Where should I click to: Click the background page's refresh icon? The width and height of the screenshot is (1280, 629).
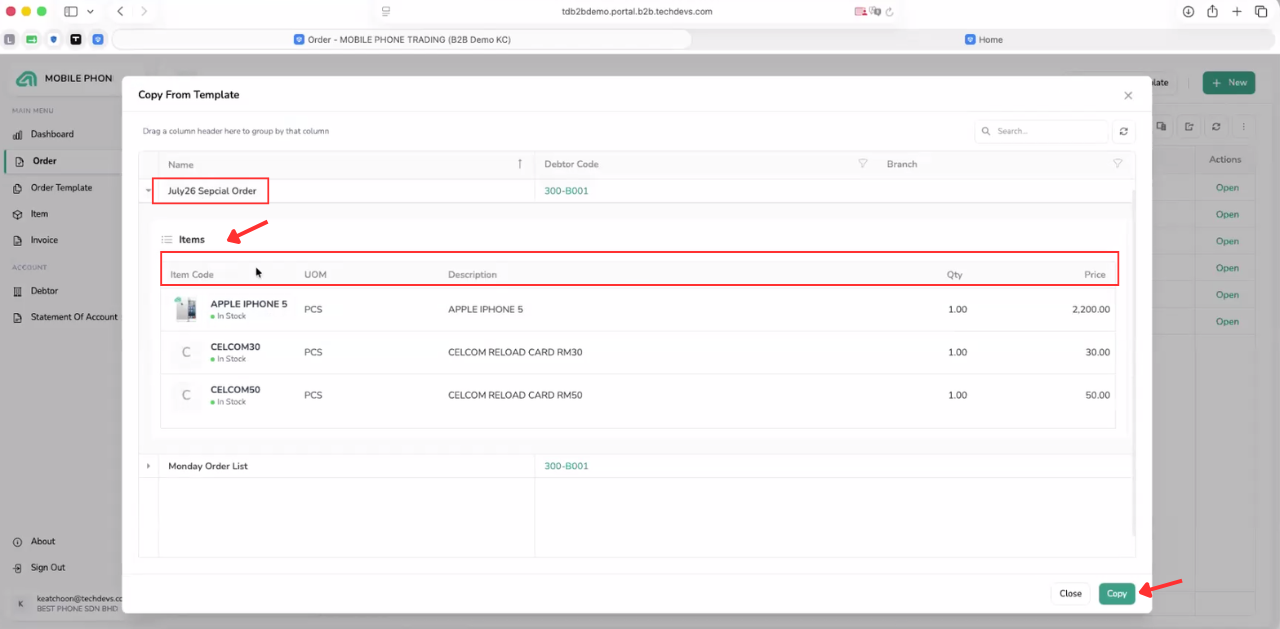coord(1216,127)
